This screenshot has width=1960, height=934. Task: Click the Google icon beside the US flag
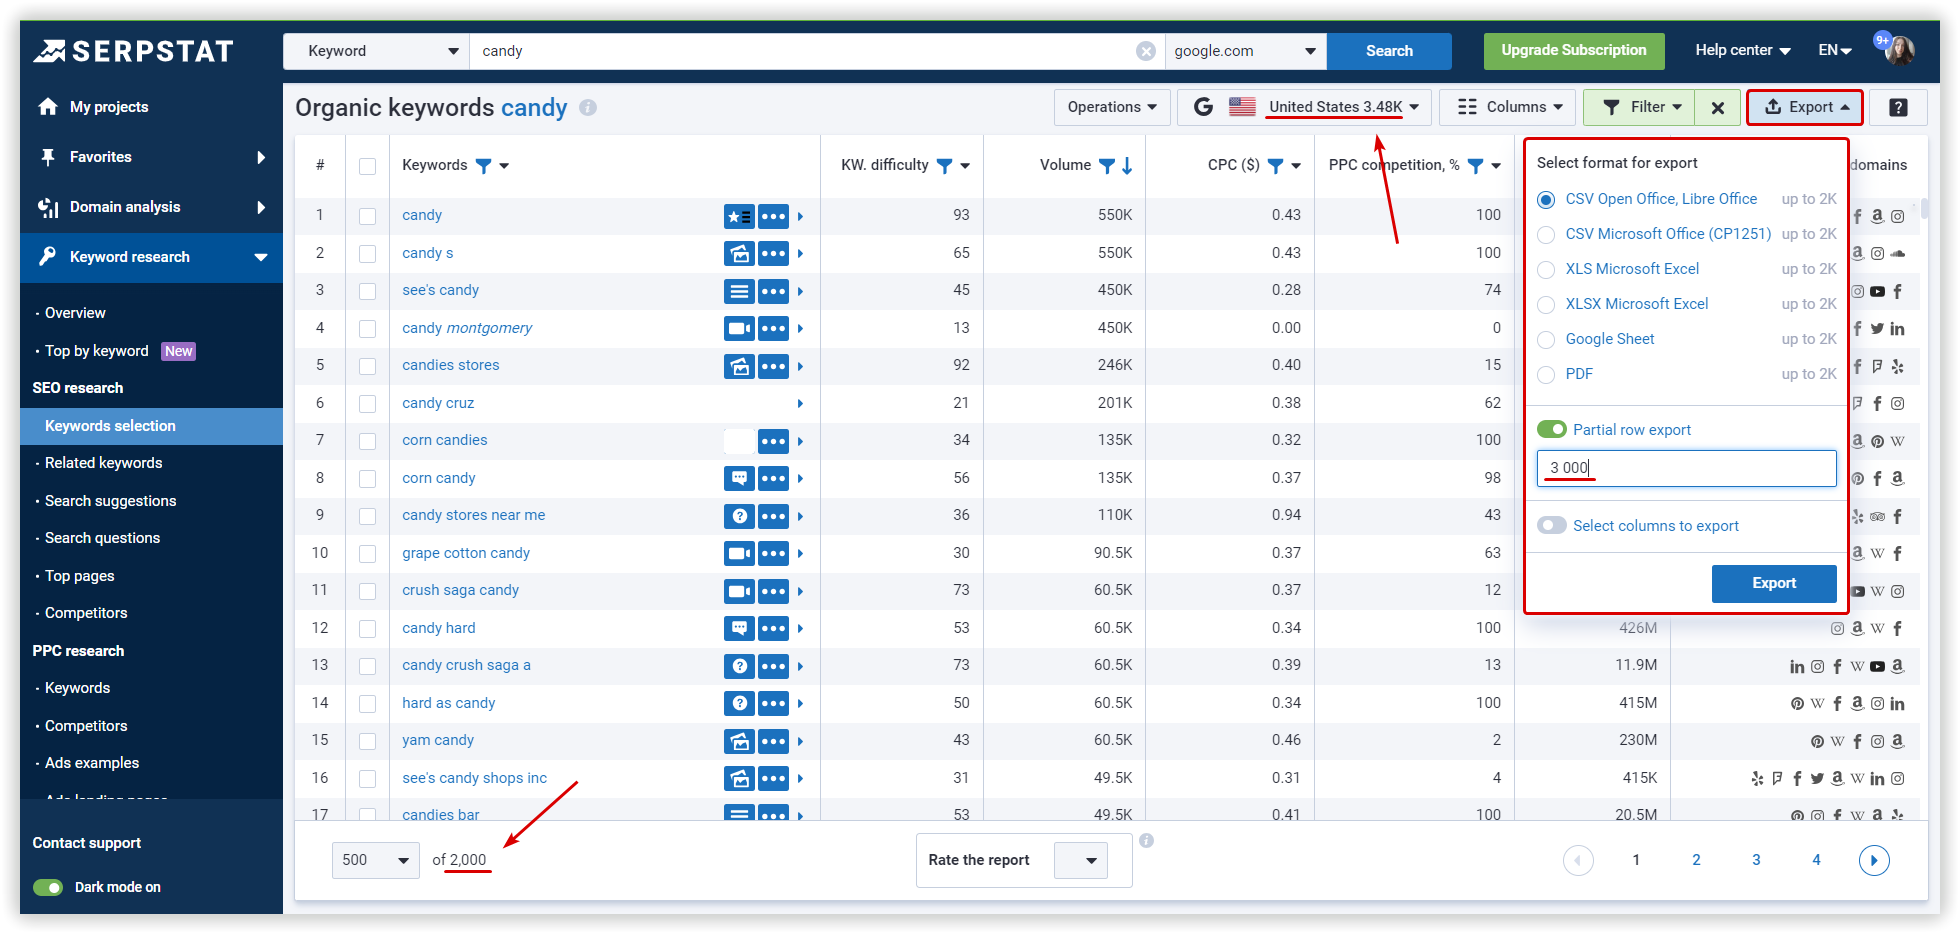pos(1203,106)
